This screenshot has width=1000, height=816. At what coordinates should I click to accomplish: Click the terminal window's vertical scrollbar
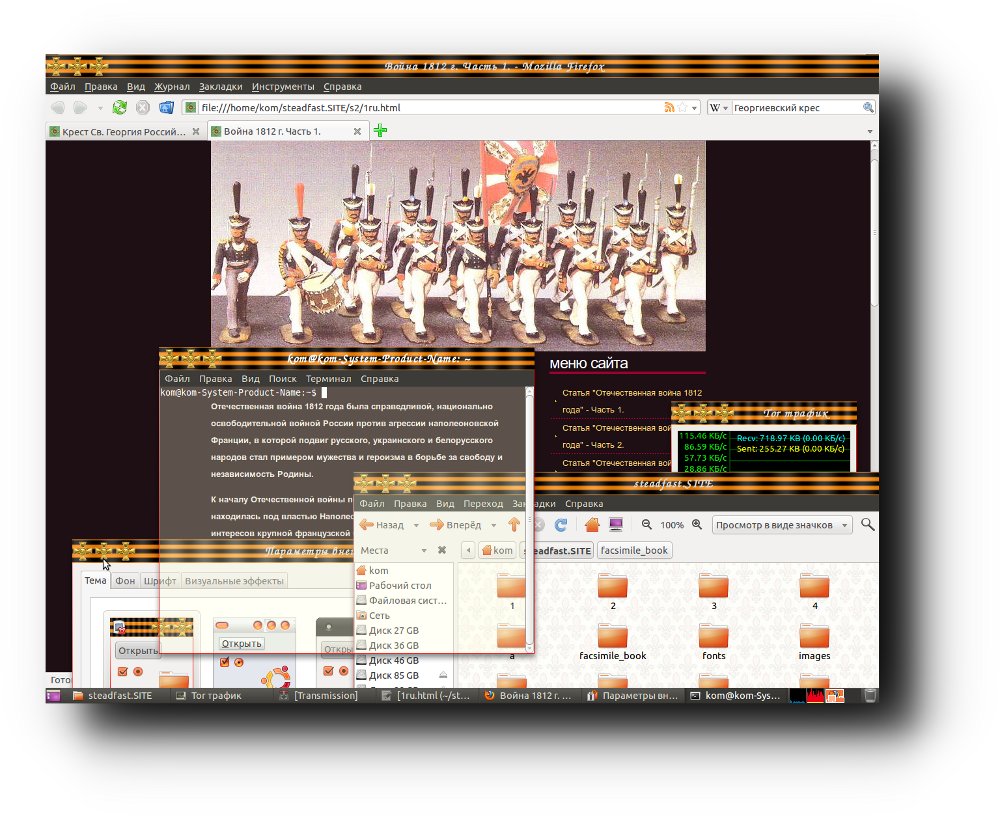(x=529, y=517)
